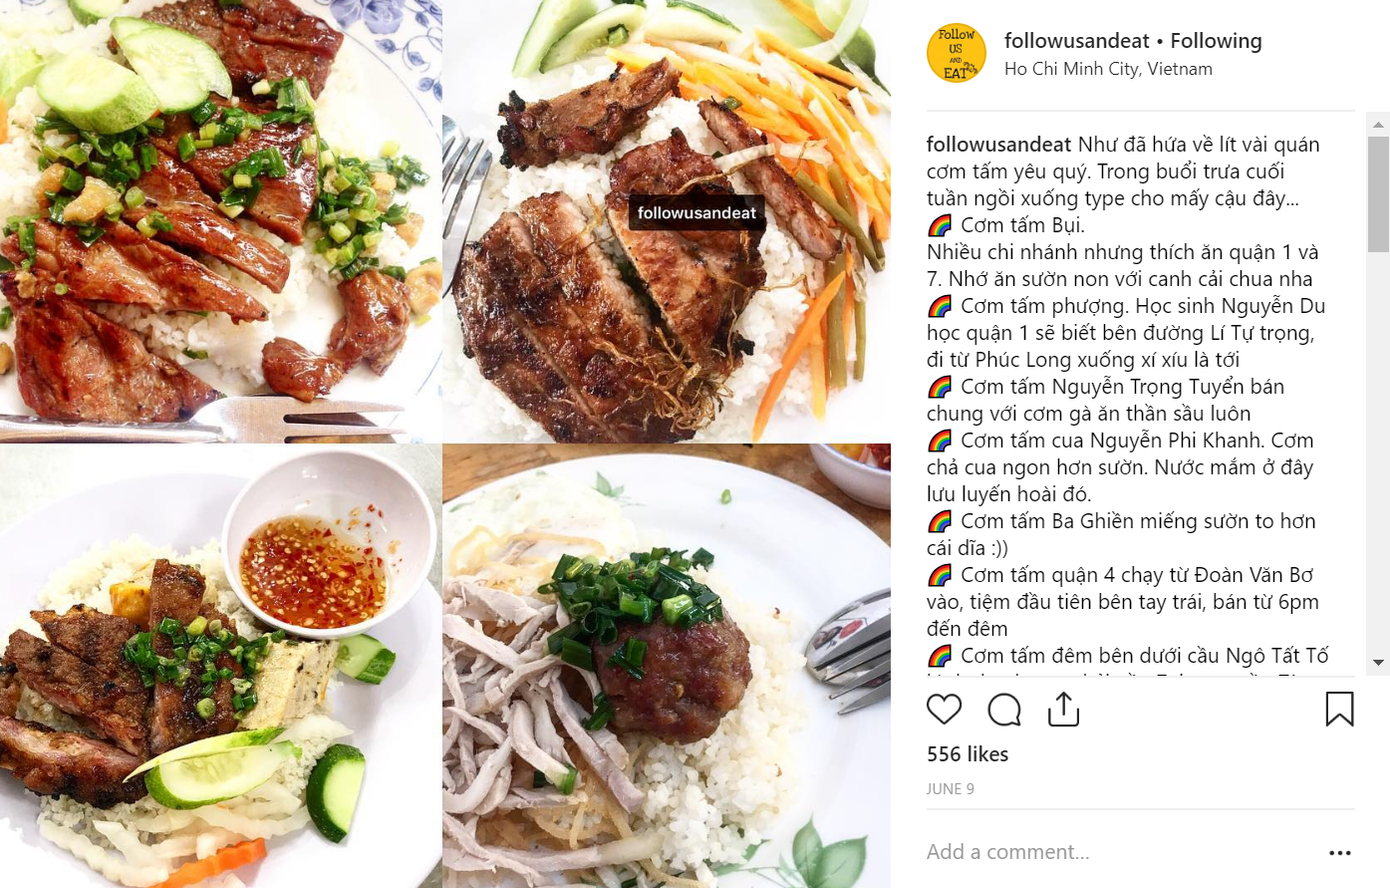Open comments with the speech bubble icon

tap(1004, 710)
